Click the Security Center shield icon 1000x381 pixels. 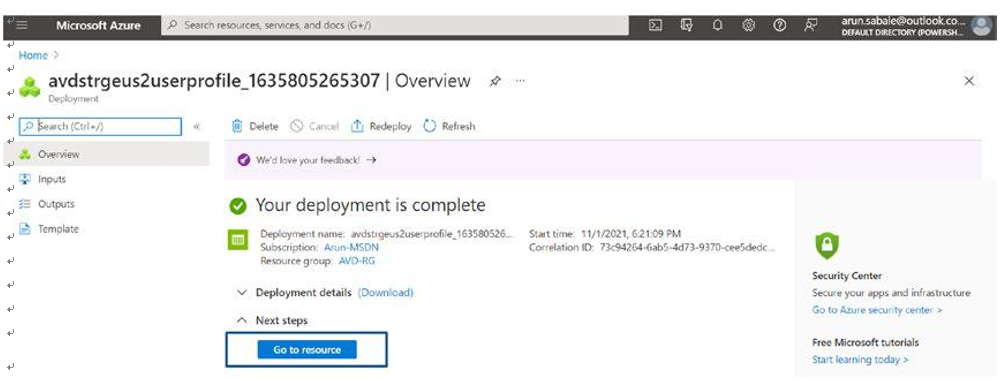[827, 245]
